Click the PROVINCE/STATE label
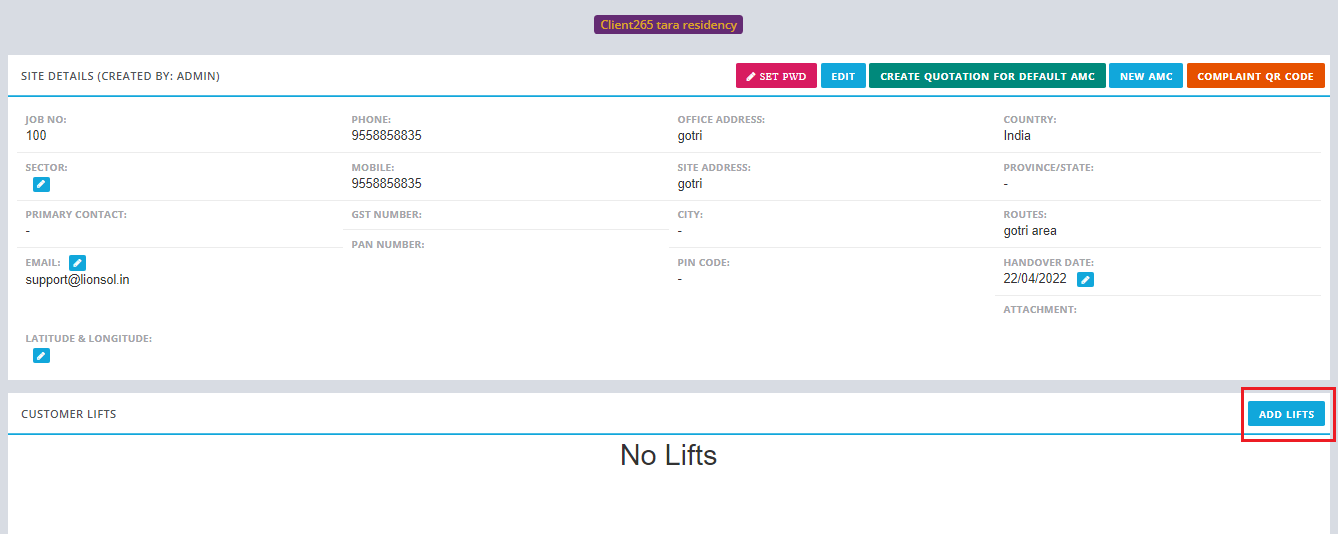The width and height of the screenshot is (1338, 534). [x=1048, y=168]
